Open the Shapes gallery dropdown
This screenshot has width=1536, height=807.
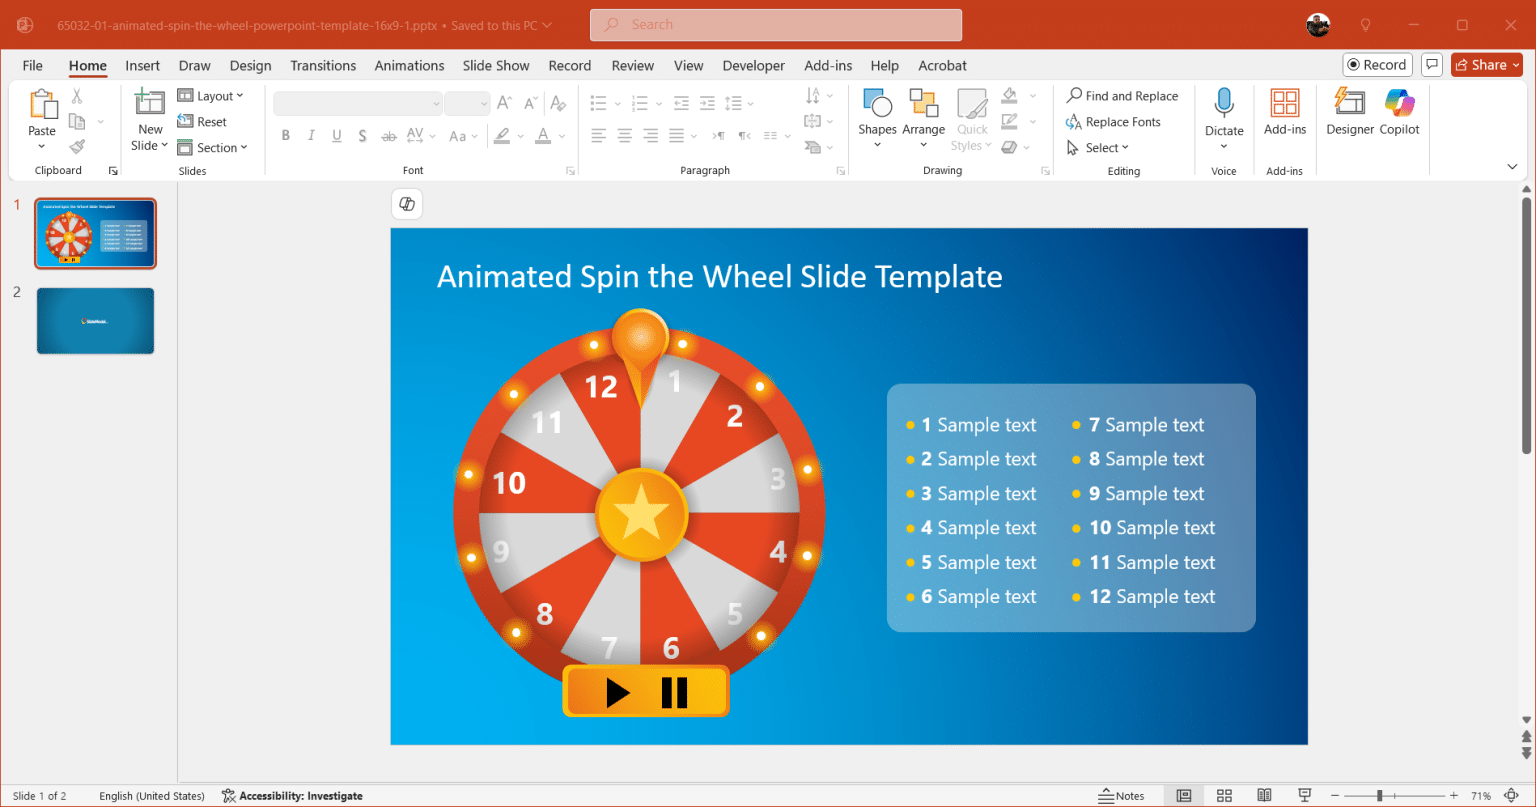[x=877, y=118]
